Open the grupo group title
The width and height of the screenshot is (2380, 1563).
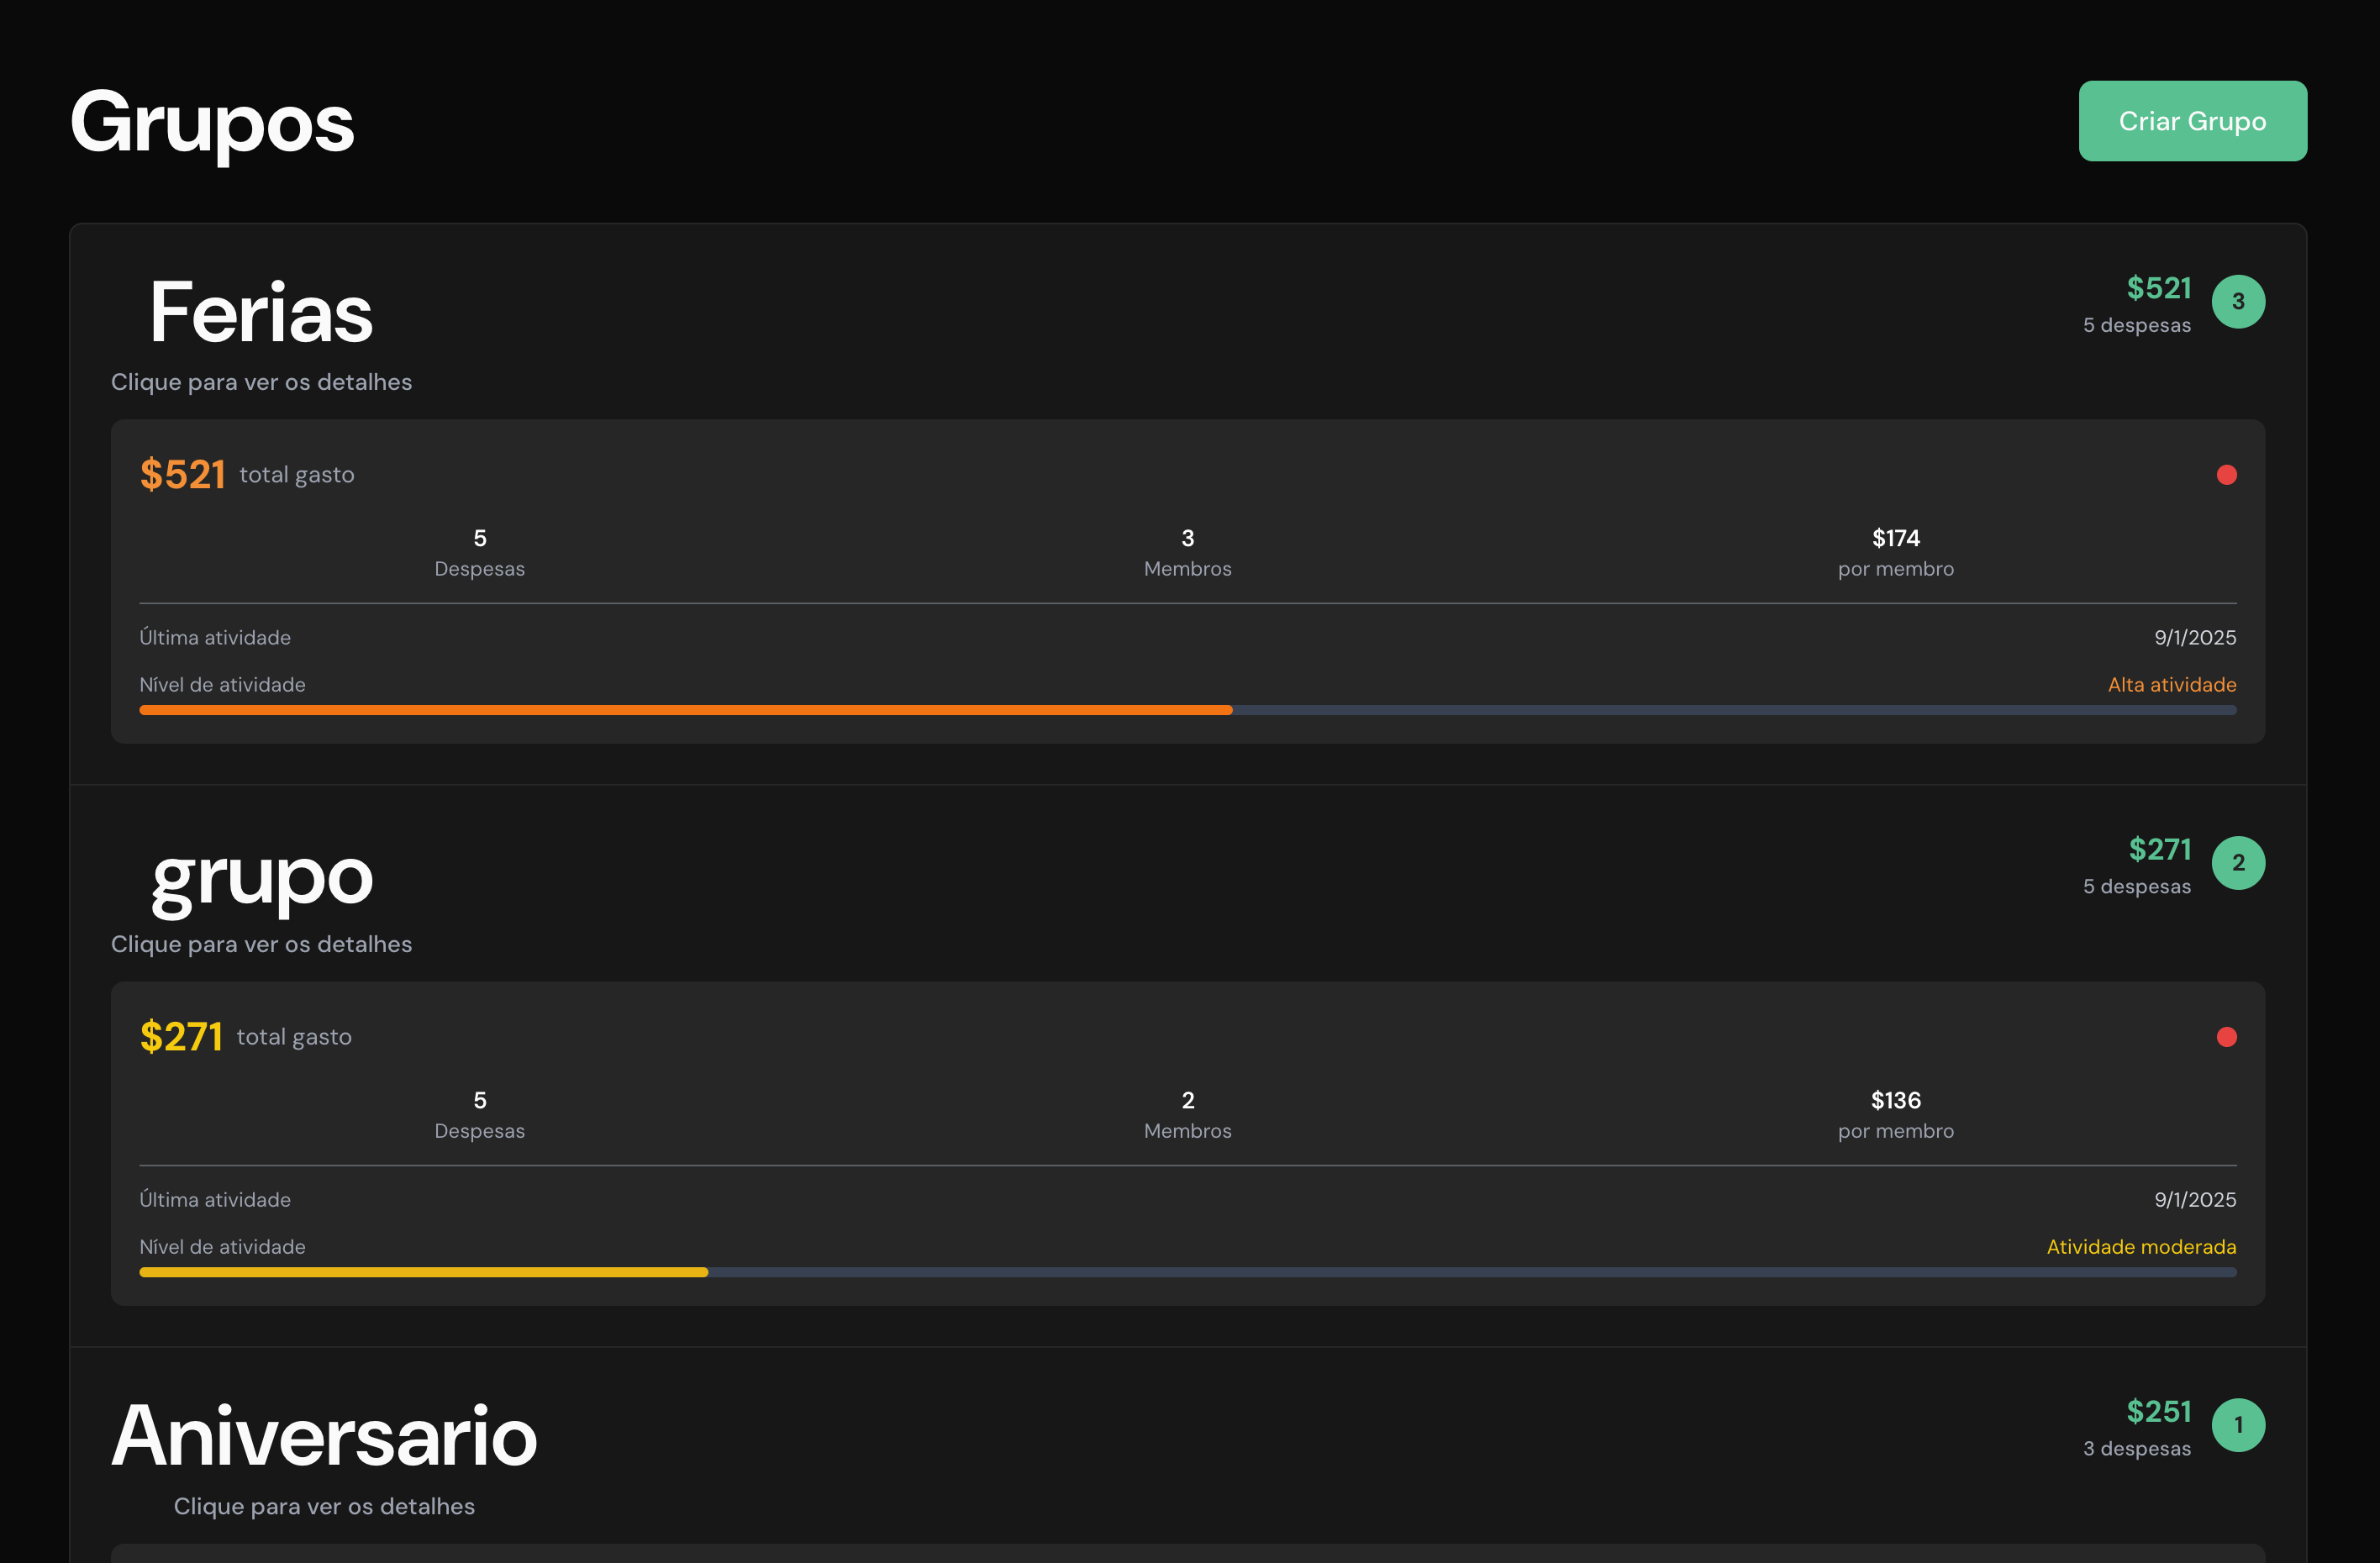261,878
